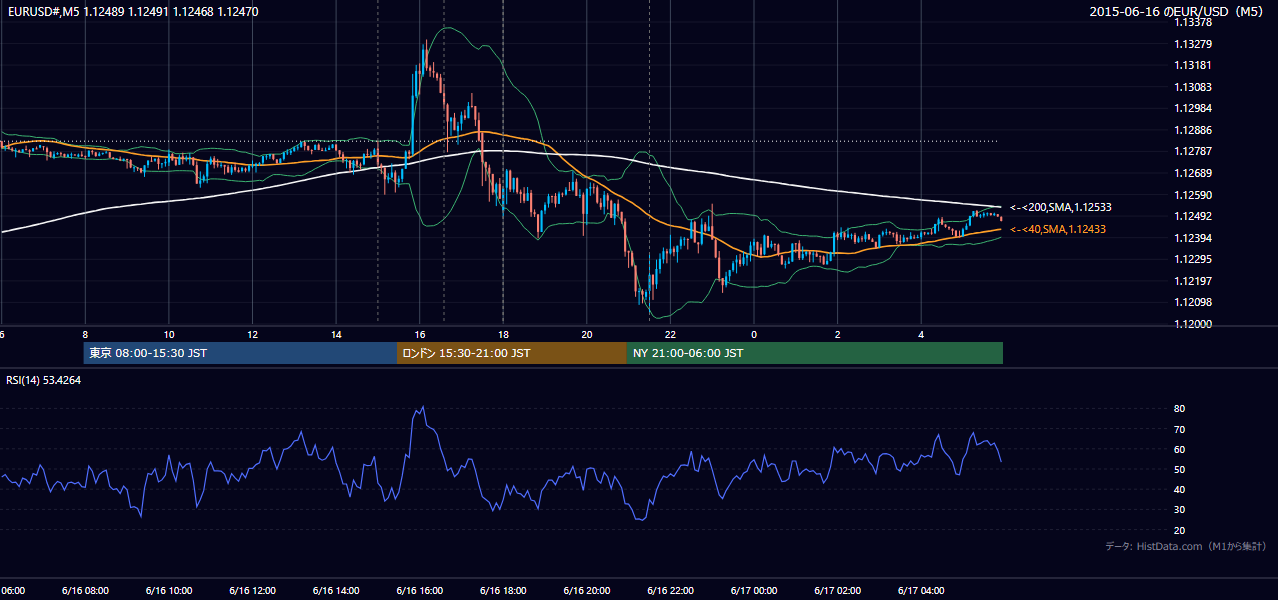The width and height of the screenshot is (1278, 600).
Task: Click price axis value 1.12197
Action: 1193,281
